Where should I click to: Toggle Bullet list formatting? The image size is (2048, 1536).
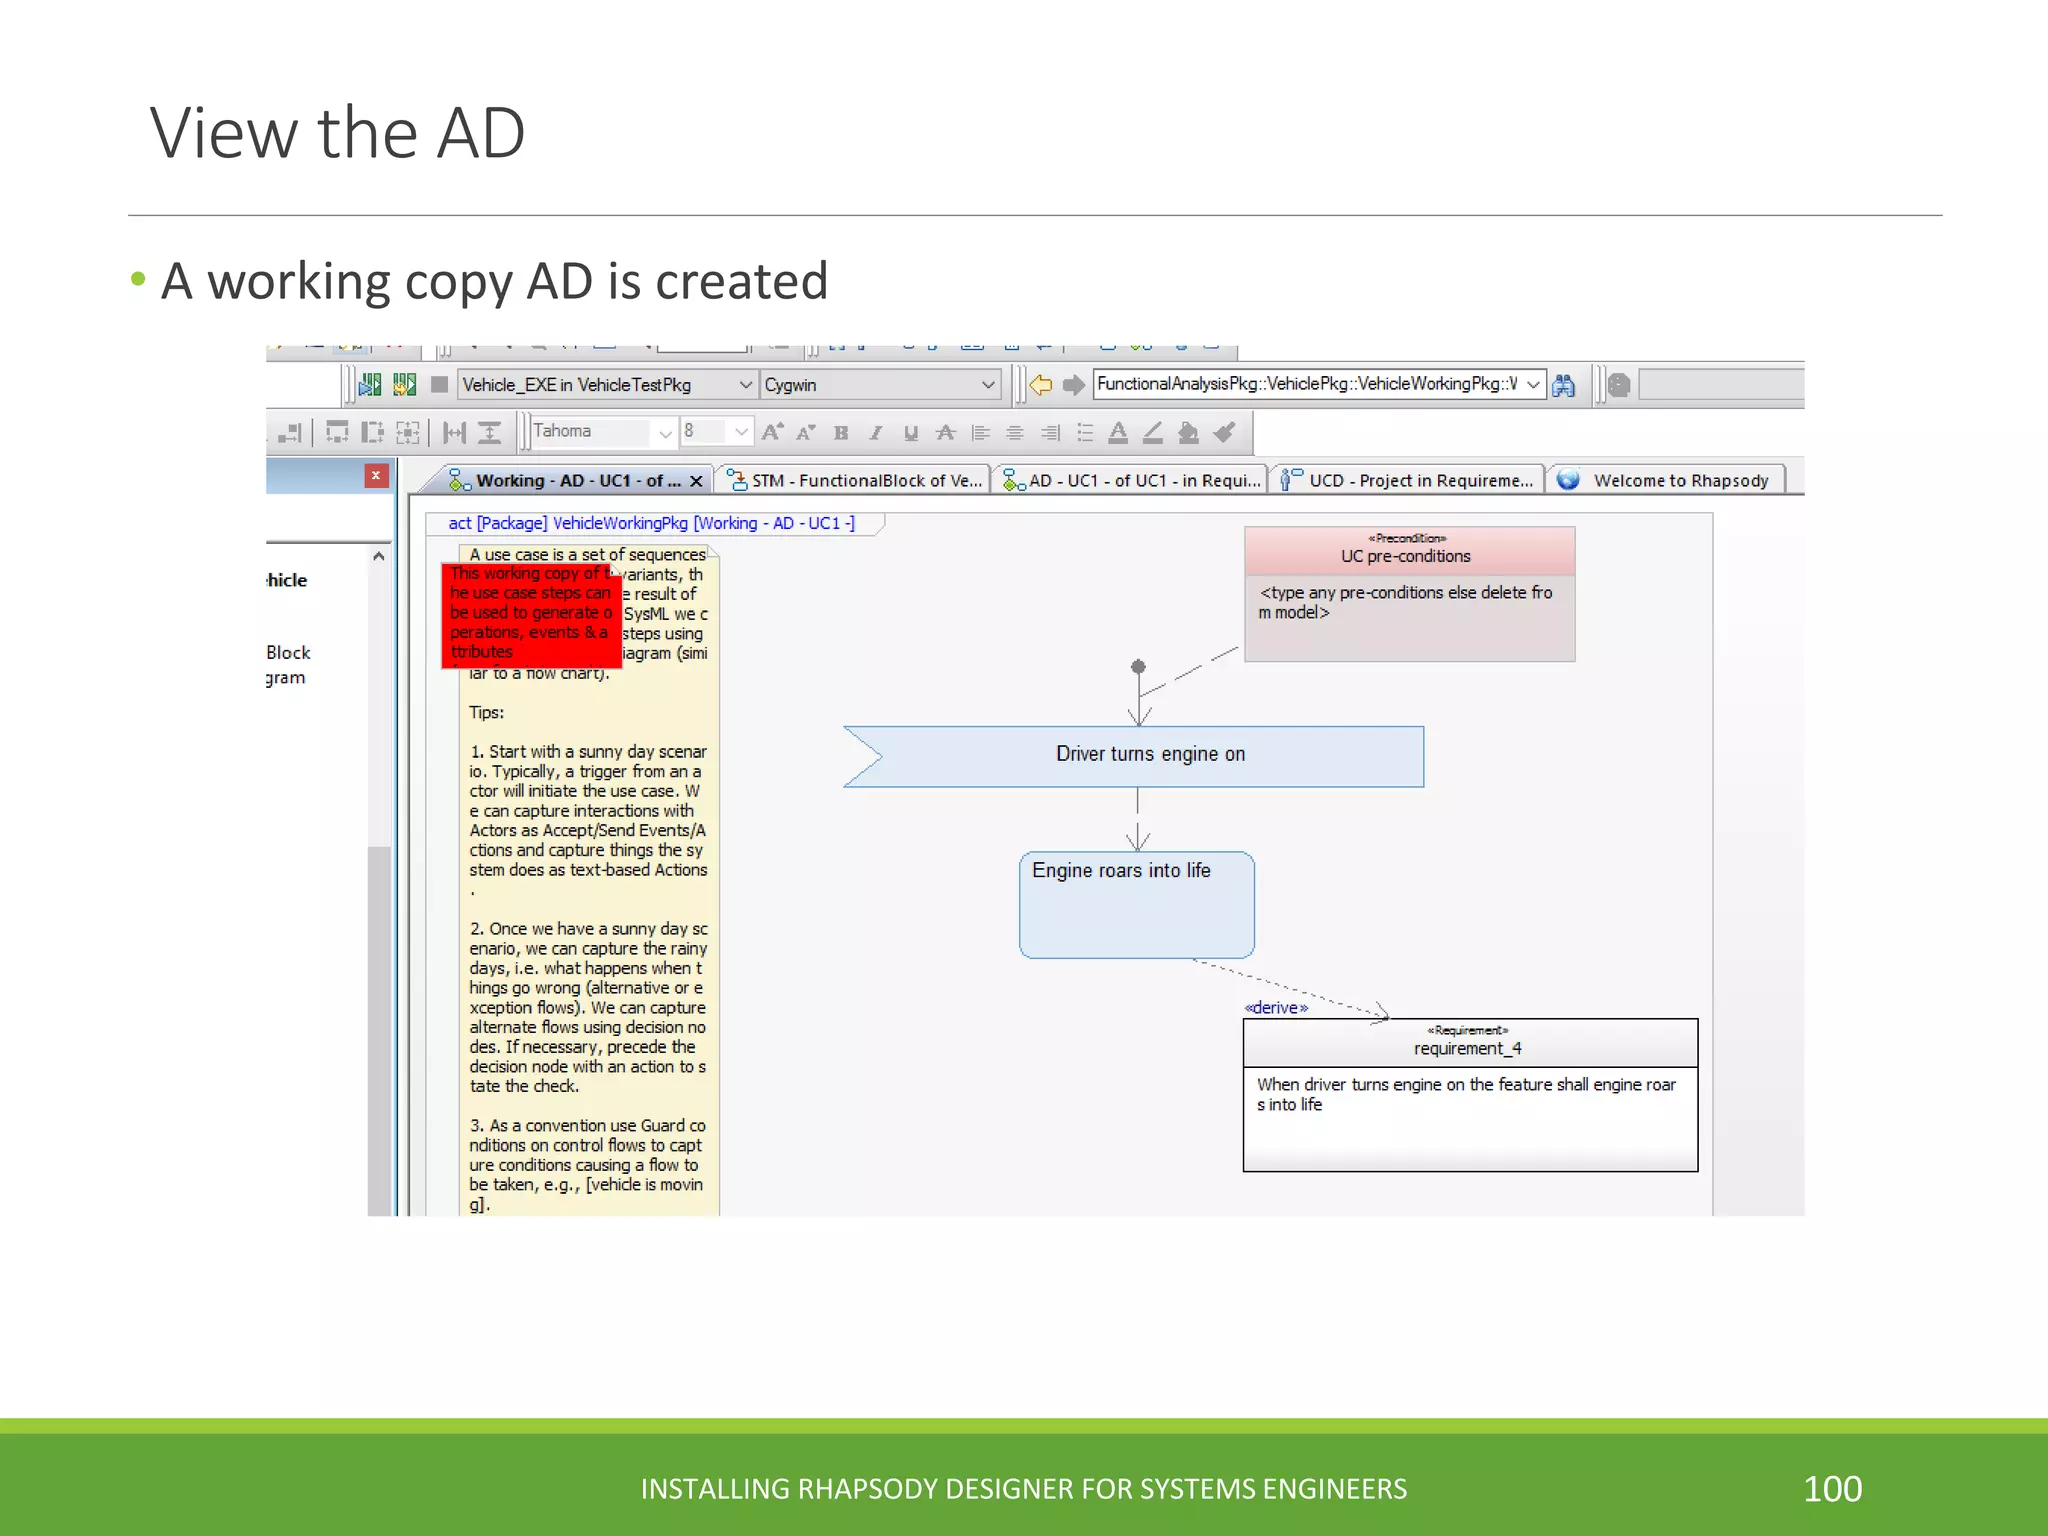pos(1085,432)
